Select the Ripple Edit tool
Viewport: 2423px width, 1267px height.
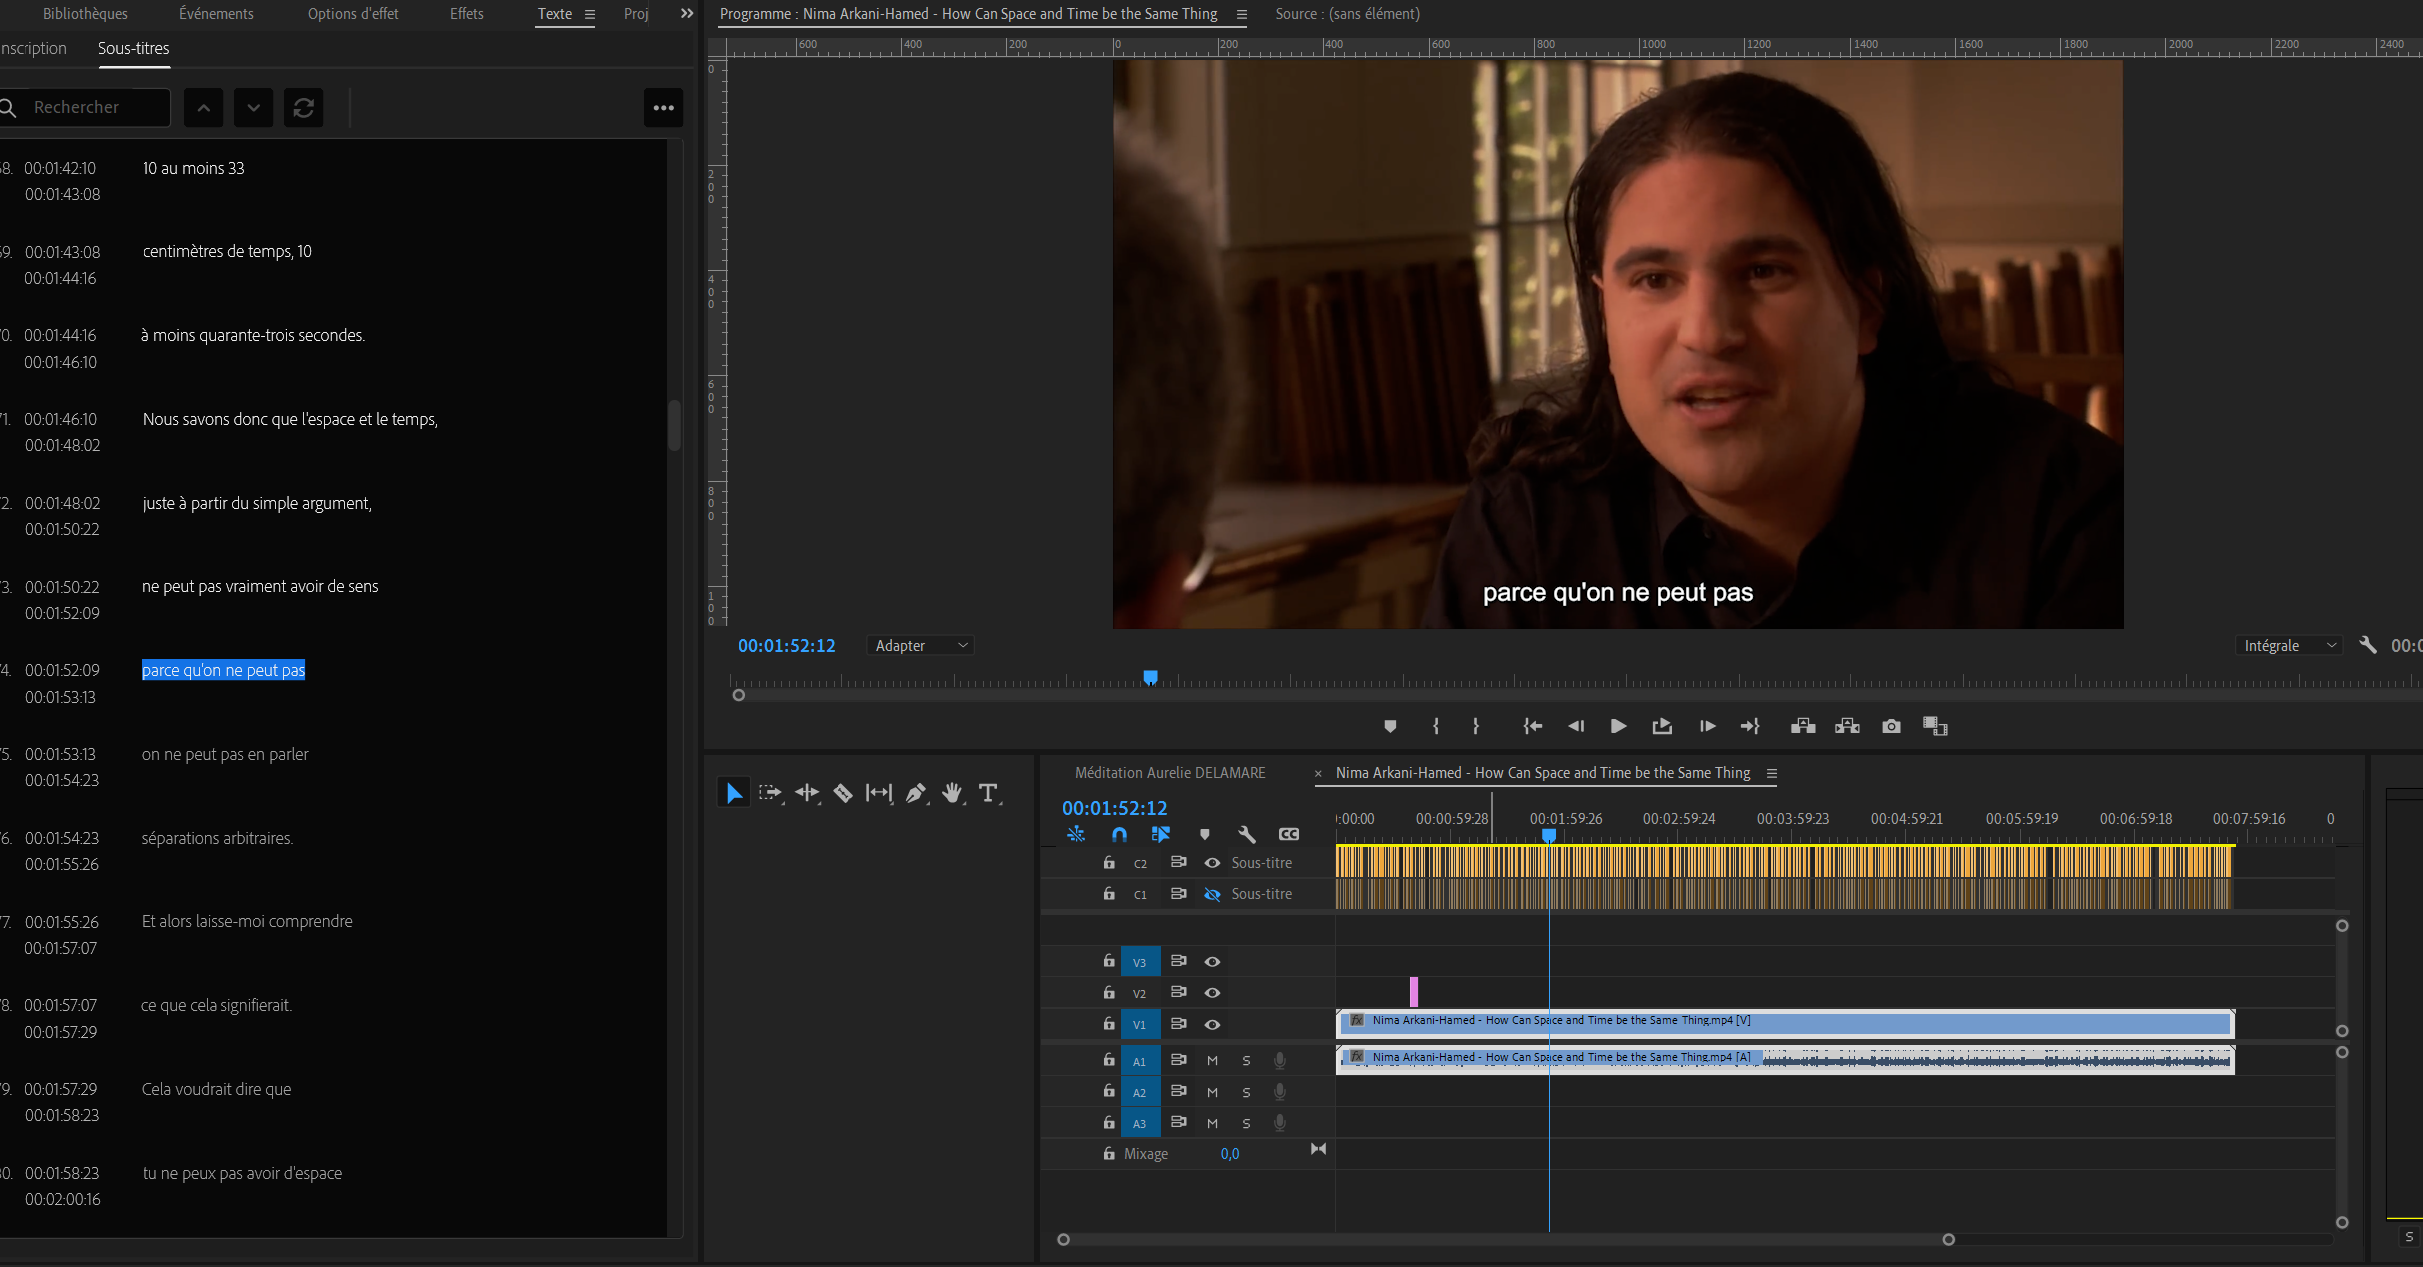806,793
